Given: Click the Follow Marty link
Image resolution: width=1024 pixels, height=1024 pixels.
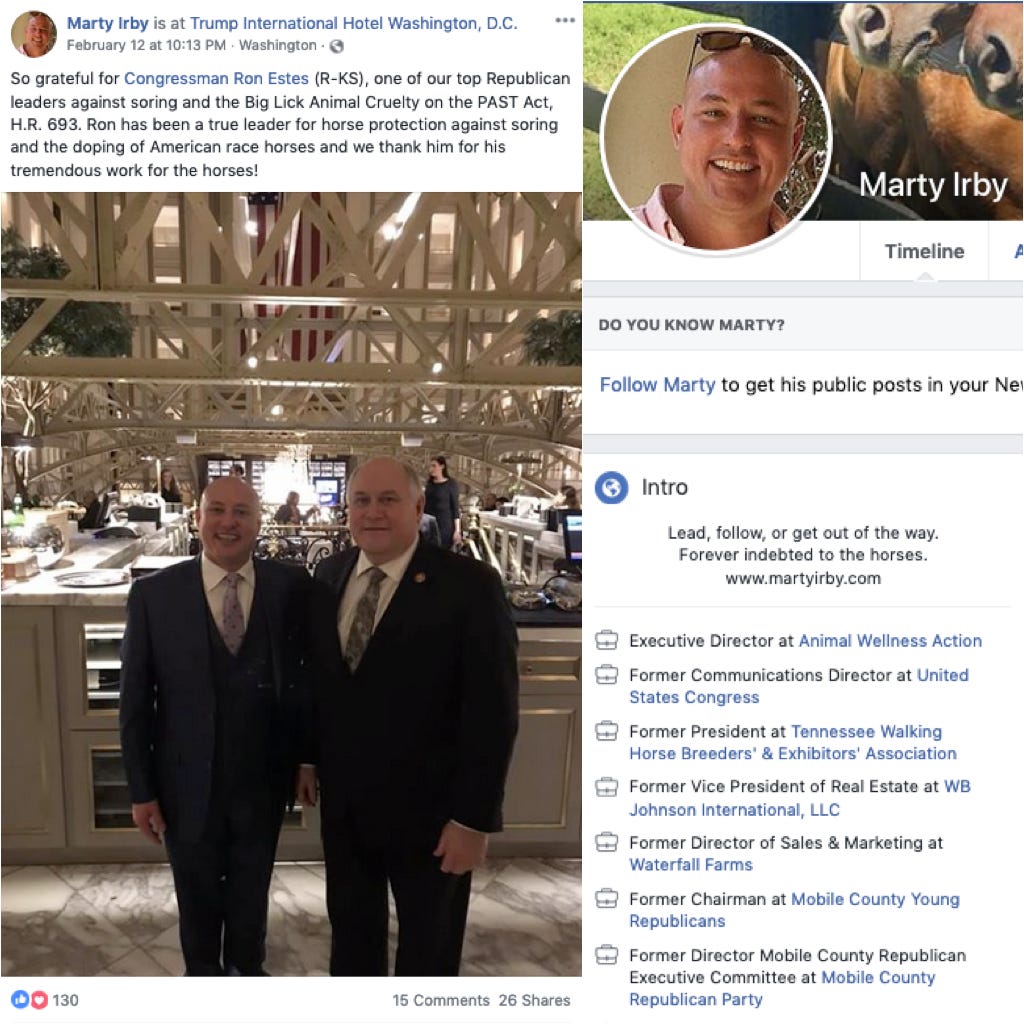Looking at the screenshot, I should pyautogui.click(x=658, y=385).
